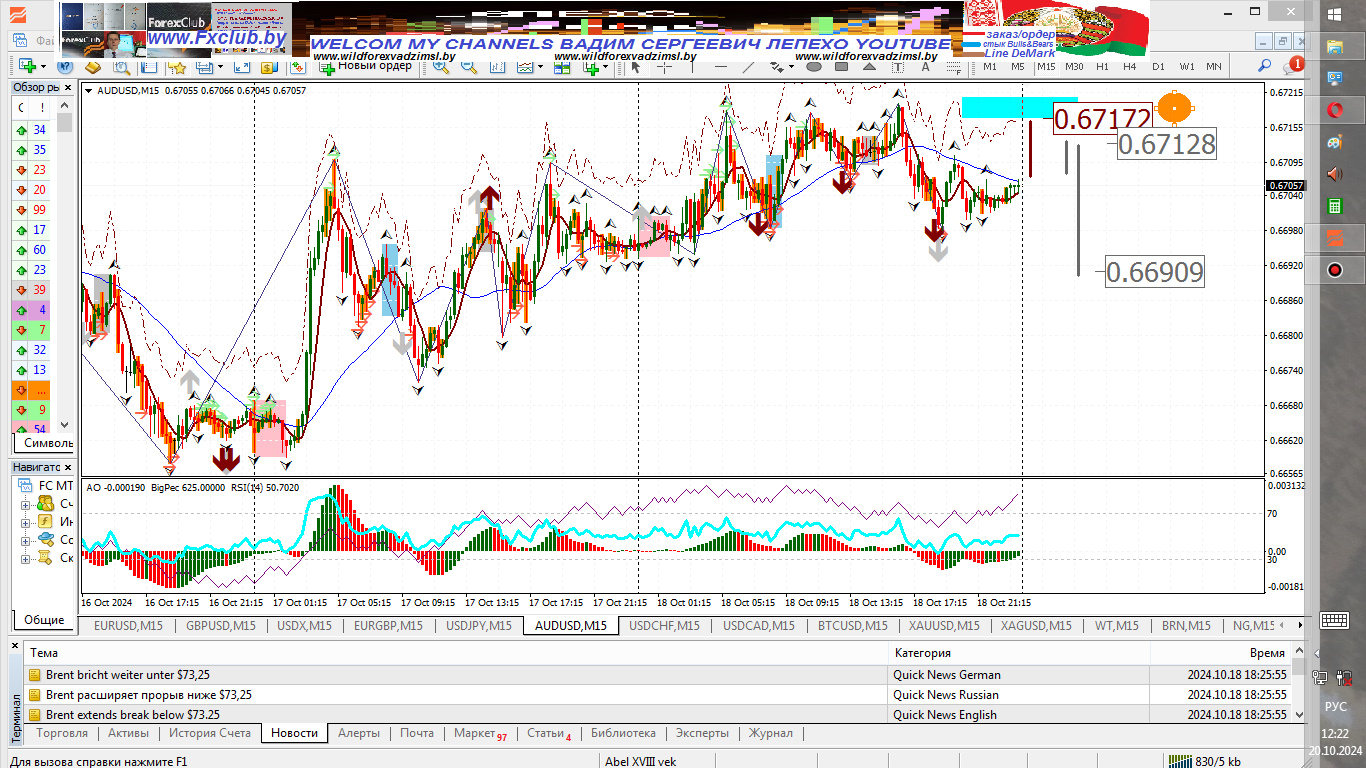Viewport: 1366px width, 768px height.
Task: Select the rectangle shape tool
Action: 842,67
